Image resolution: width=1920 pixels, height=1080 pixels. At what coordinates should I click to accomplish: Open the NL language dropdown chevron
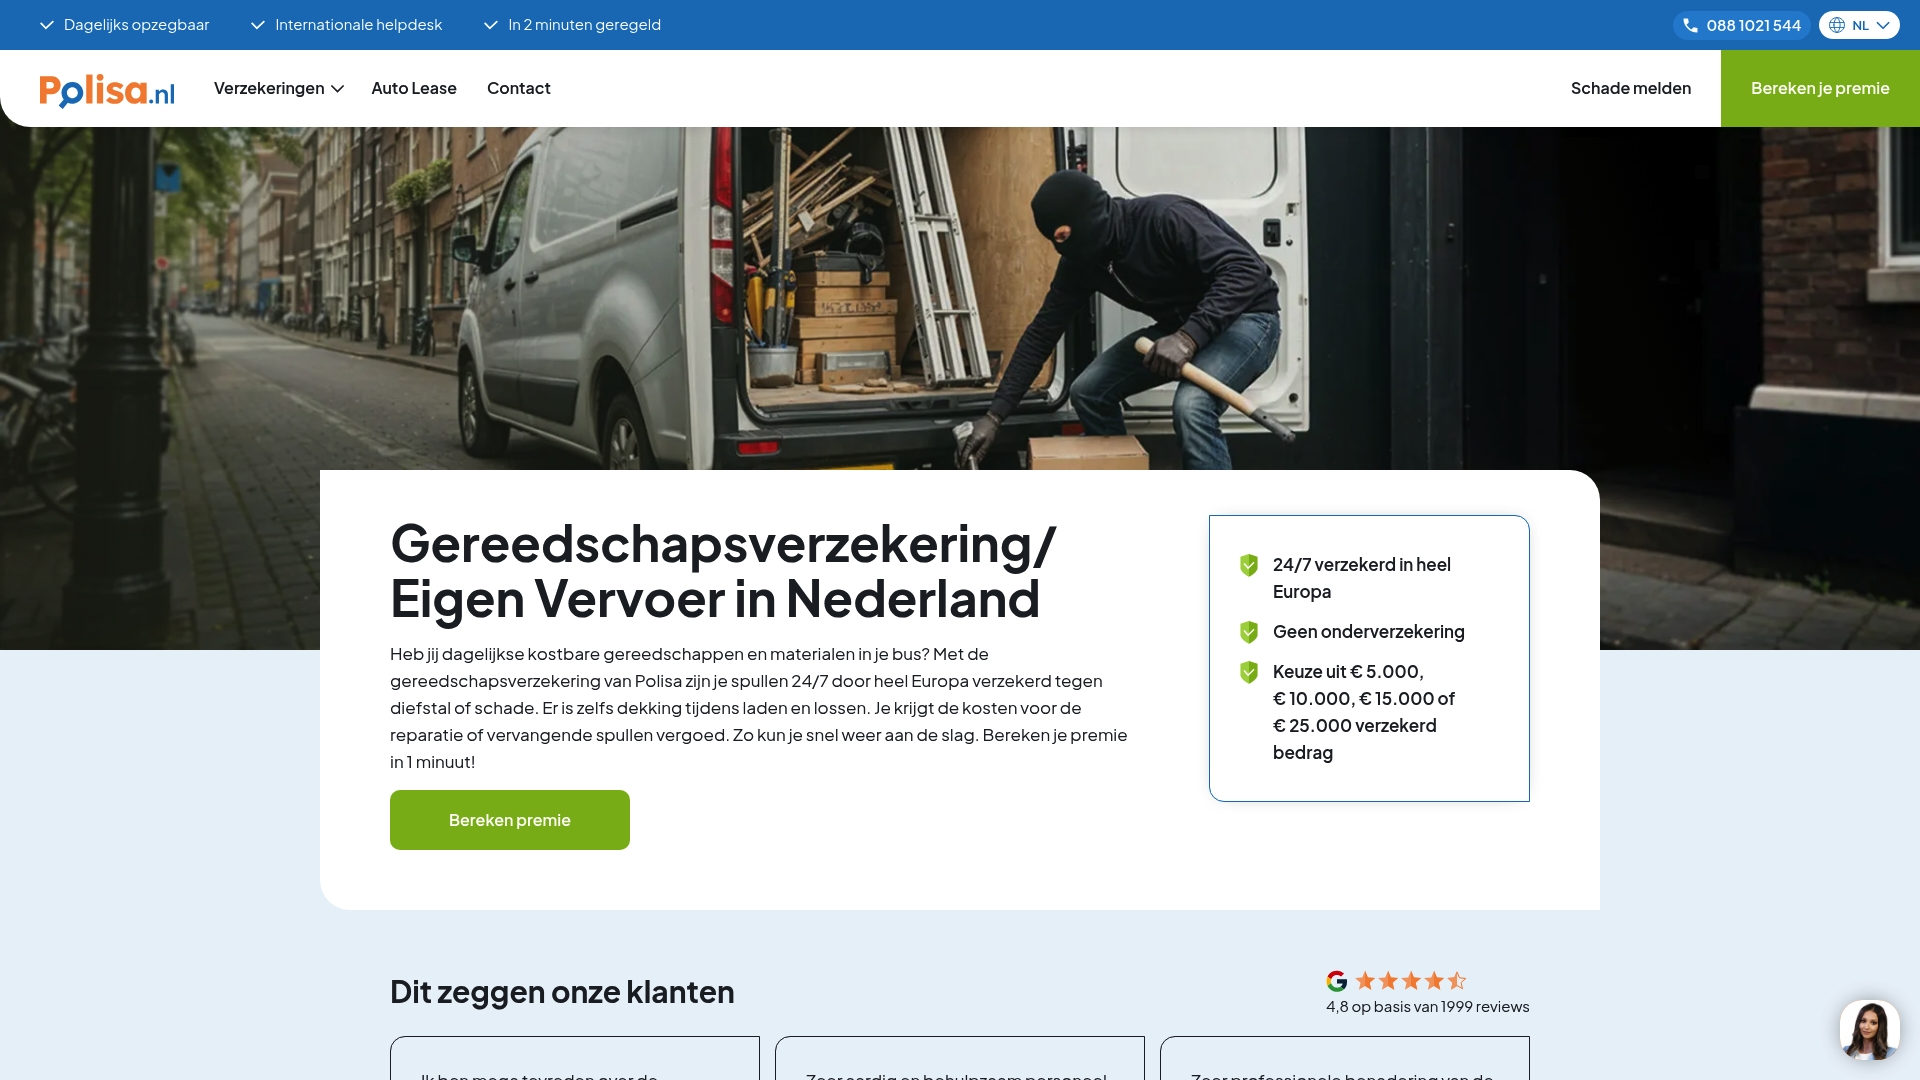[1883, 25]
